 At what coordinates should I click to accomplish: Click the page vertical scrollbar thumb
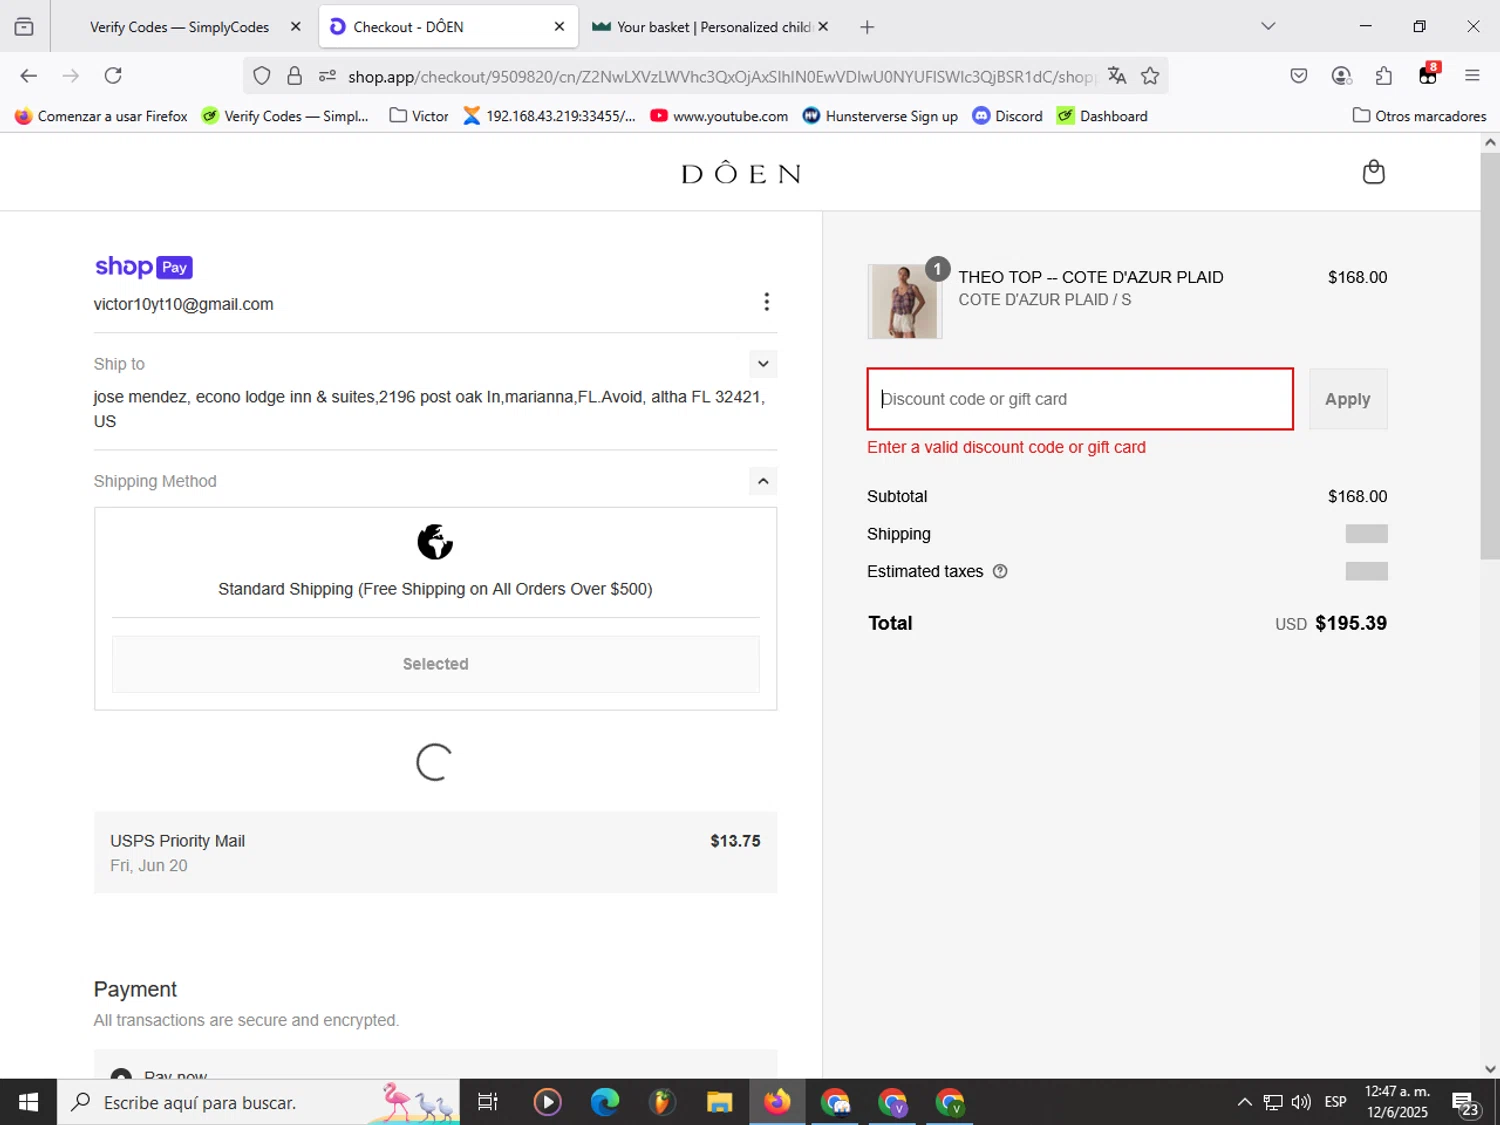tap(1490, 356)
